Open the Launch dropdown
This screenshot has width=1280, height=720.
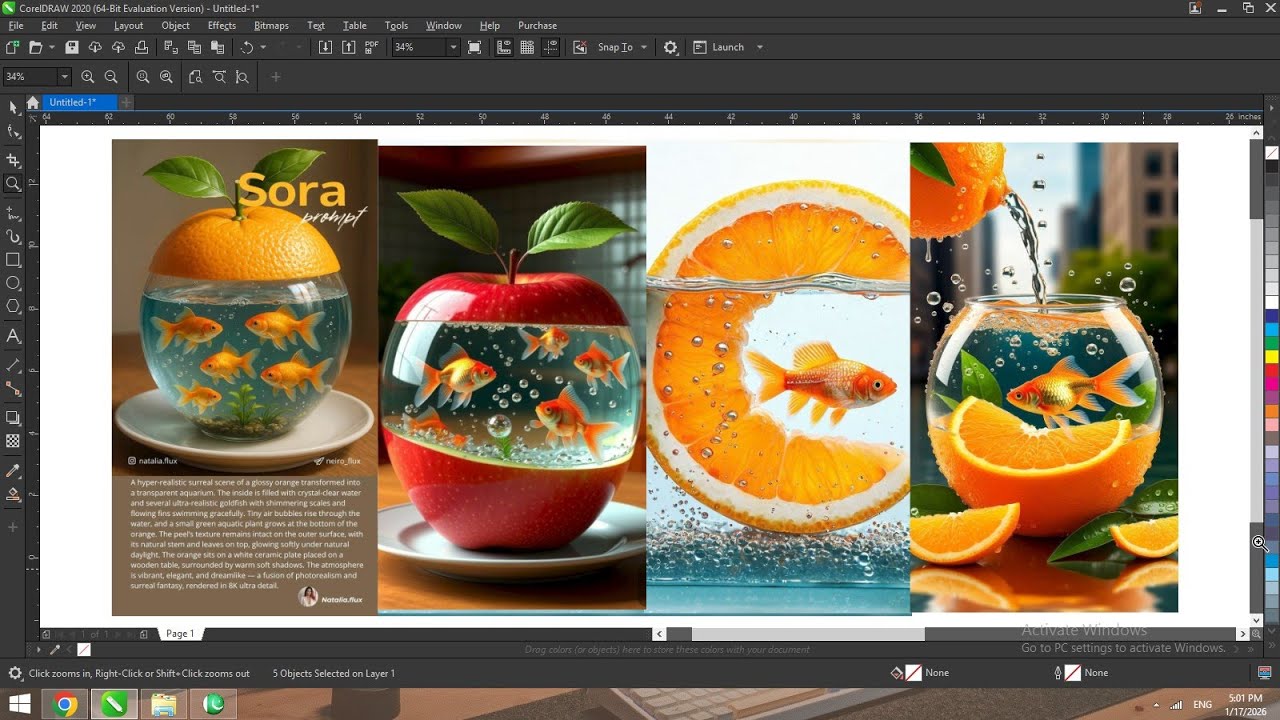click(x=759, y=47)
